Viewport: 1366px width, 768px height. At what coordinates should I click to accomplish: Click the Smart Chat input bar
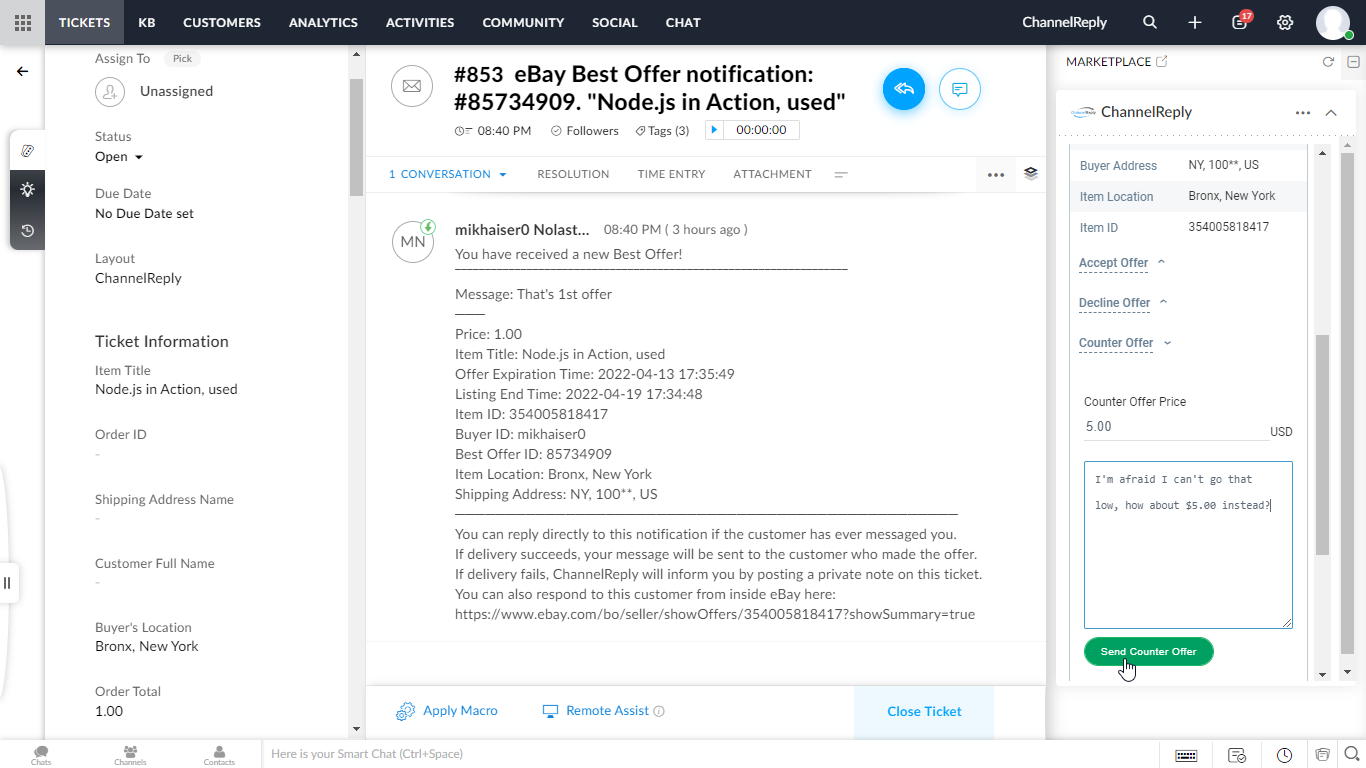click(710, 754)
